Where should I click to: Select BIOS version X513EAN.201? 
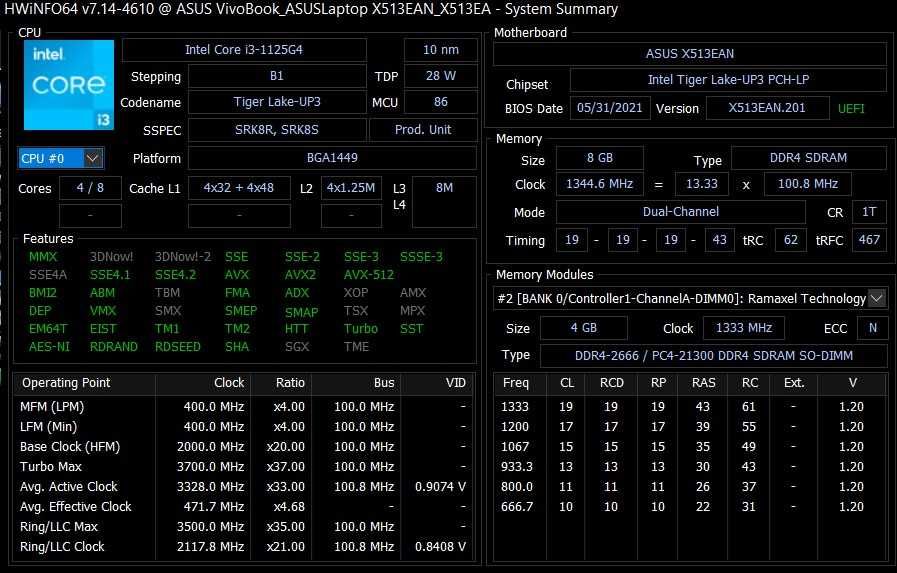point(767,108)
